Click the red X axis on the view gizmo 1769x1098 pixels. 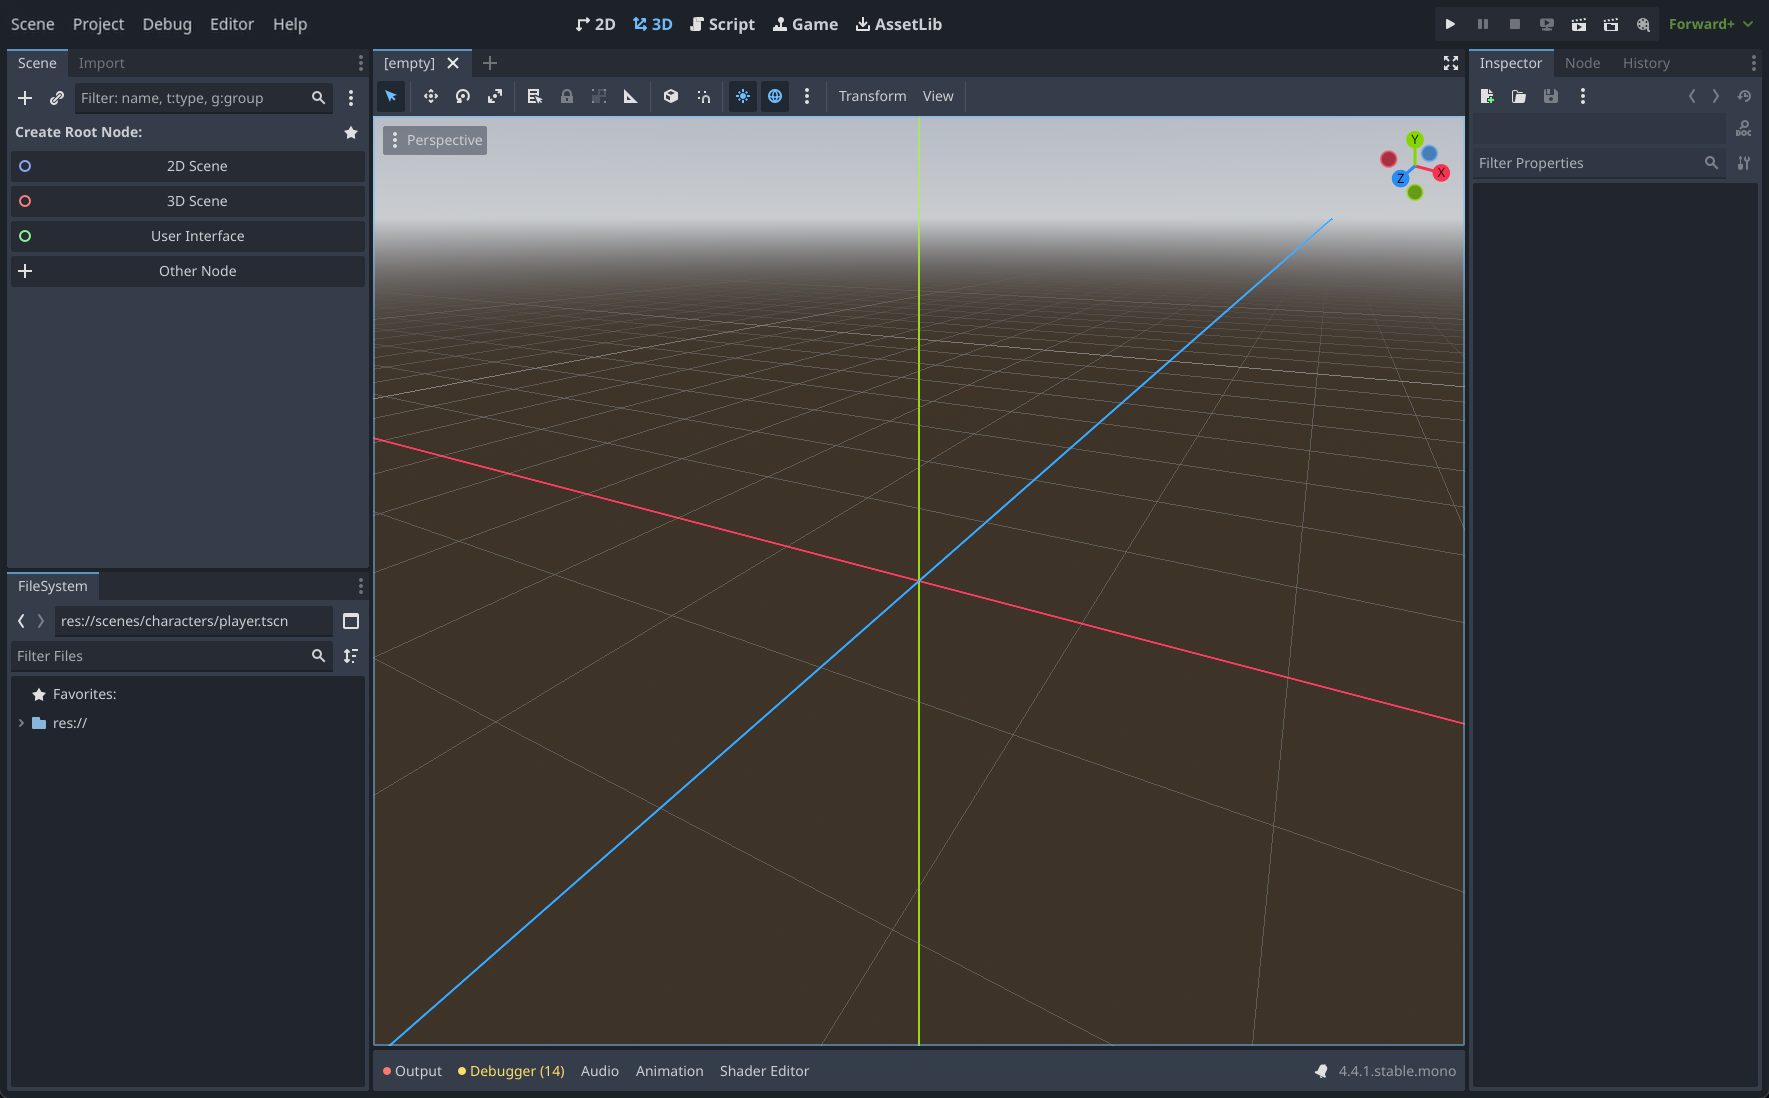[x=1441, y=172]
